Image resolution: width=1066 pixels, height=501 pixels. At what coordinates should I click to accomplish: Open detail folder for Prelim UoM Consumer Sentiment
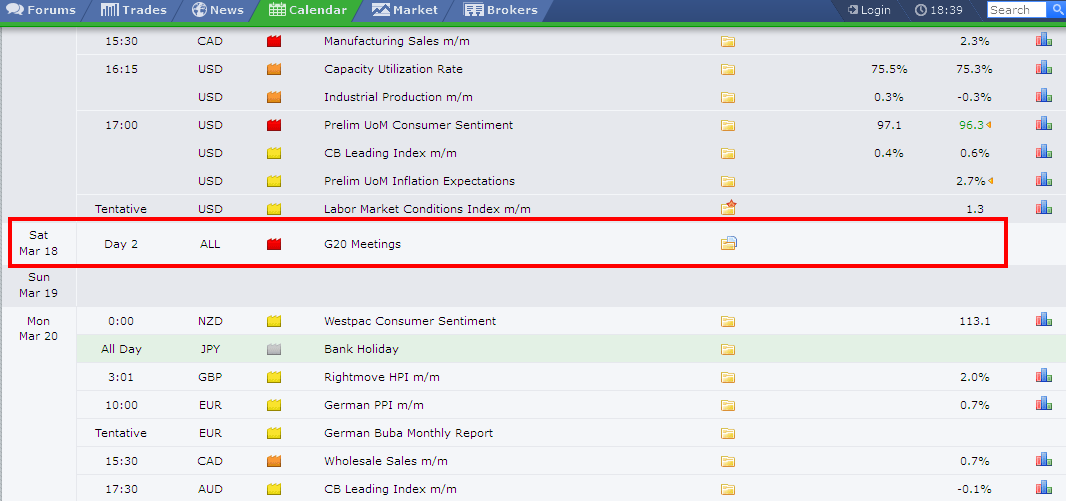pos(728,125)
